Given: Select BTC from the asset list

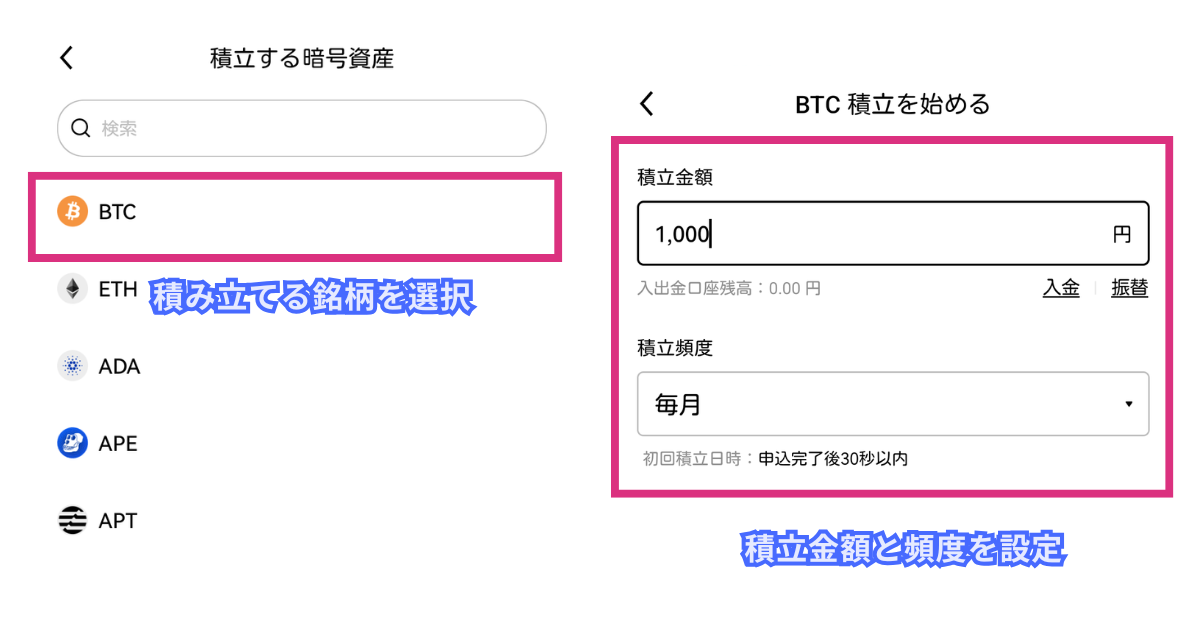Looking at the screenshot, I should [117, 212].
